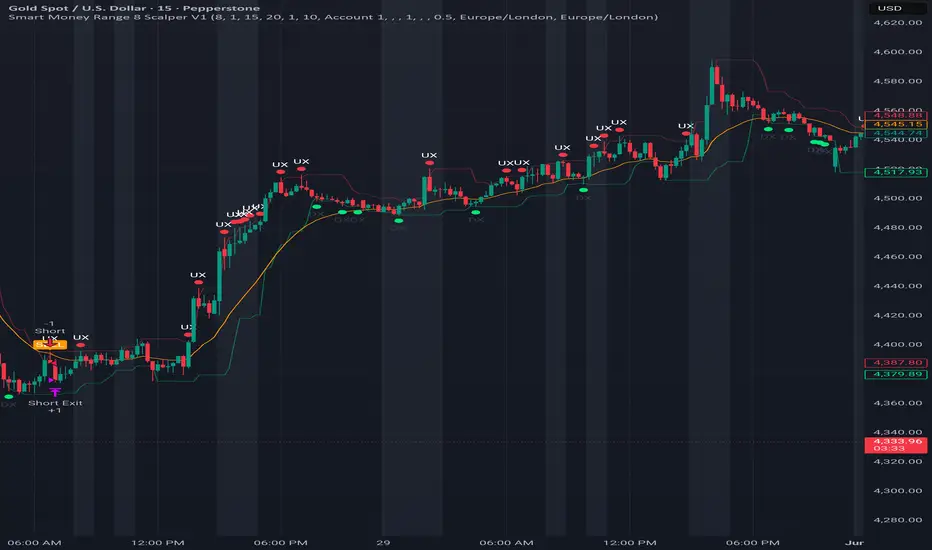The image size is (932, 550).
Task: Select the green 4,544.74 price tag
Action: click(895, 133)
